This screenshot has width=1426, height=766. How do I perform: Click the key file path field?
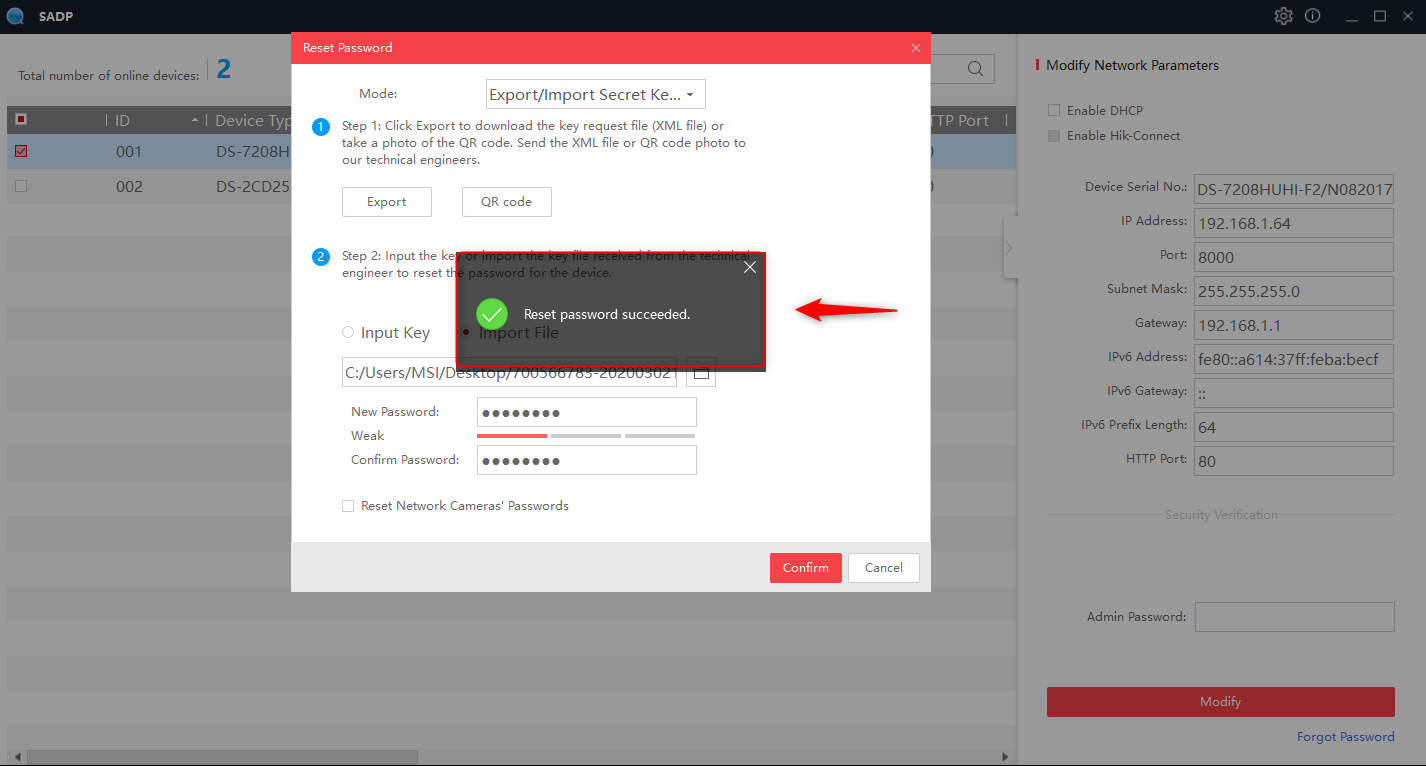510,373
